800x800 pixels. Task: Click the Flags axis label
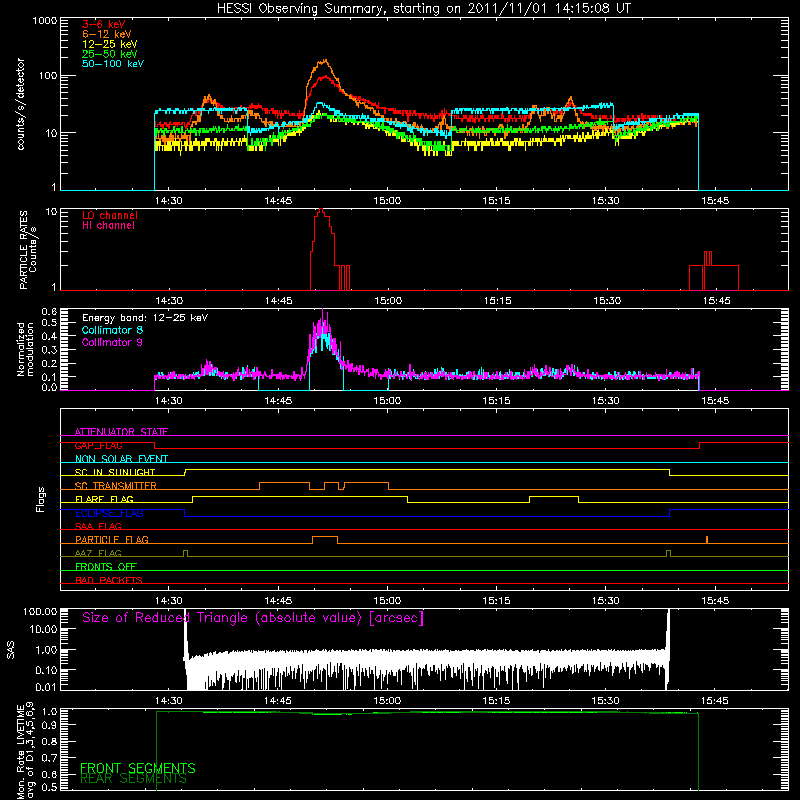pos(41,499)
